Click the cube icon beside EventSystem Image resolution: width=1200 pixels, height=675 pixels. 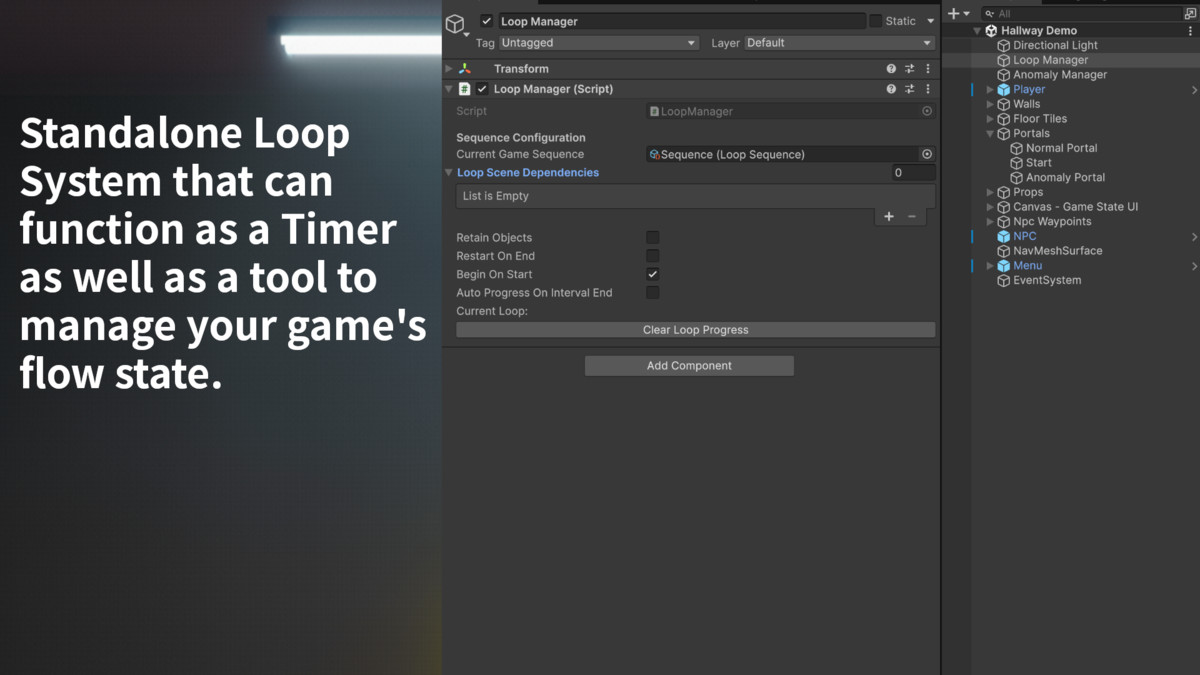pyautogui.click(x=1004, y=281)
